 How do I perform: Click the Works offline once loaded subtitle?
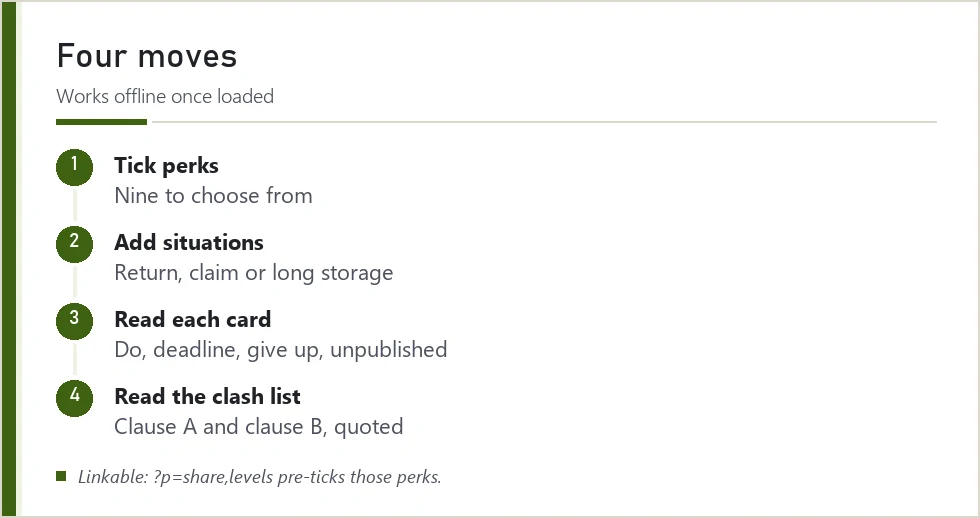[x=165, y=96]
